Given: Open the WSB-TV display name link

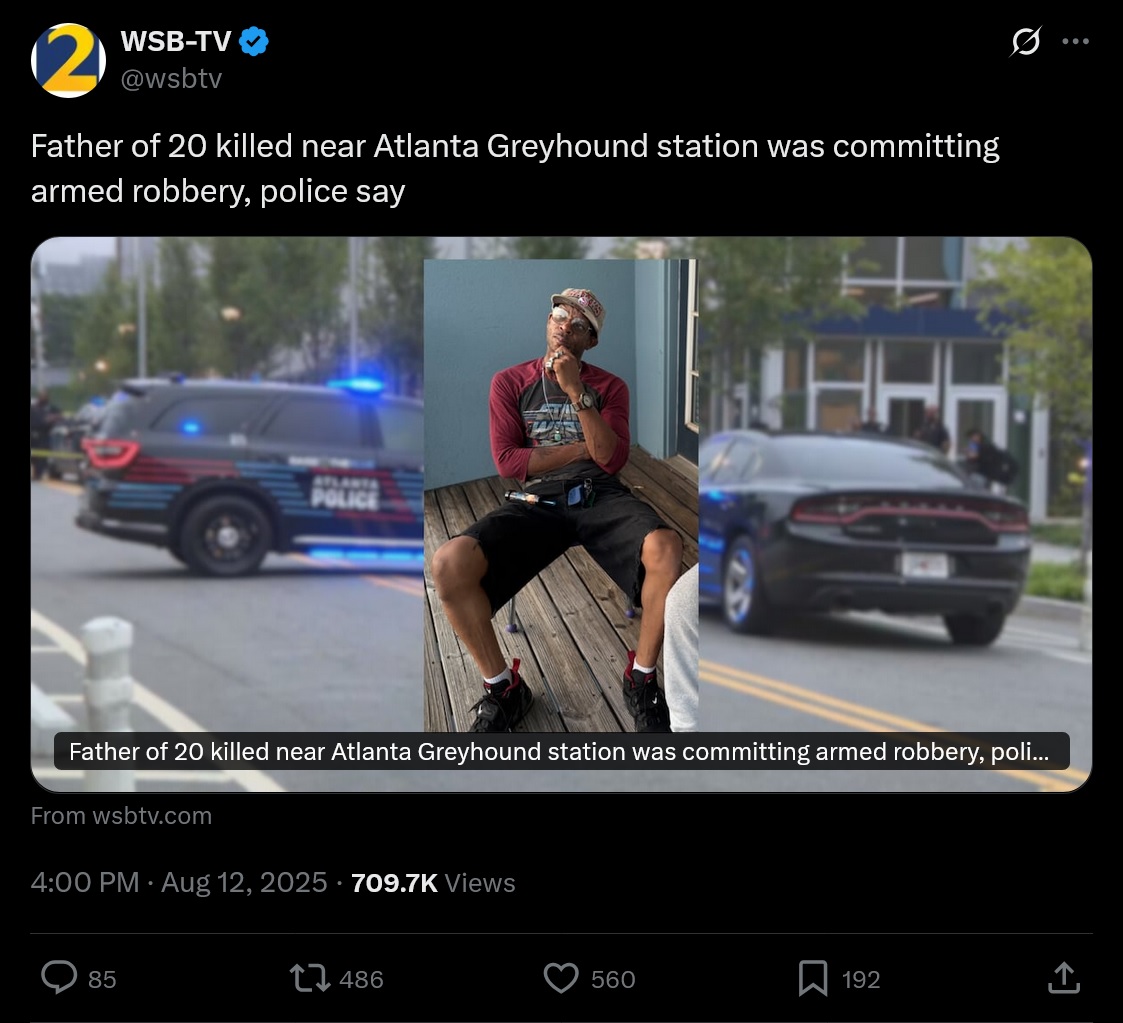Looking at the screenshot, I should tap(175, 41).
